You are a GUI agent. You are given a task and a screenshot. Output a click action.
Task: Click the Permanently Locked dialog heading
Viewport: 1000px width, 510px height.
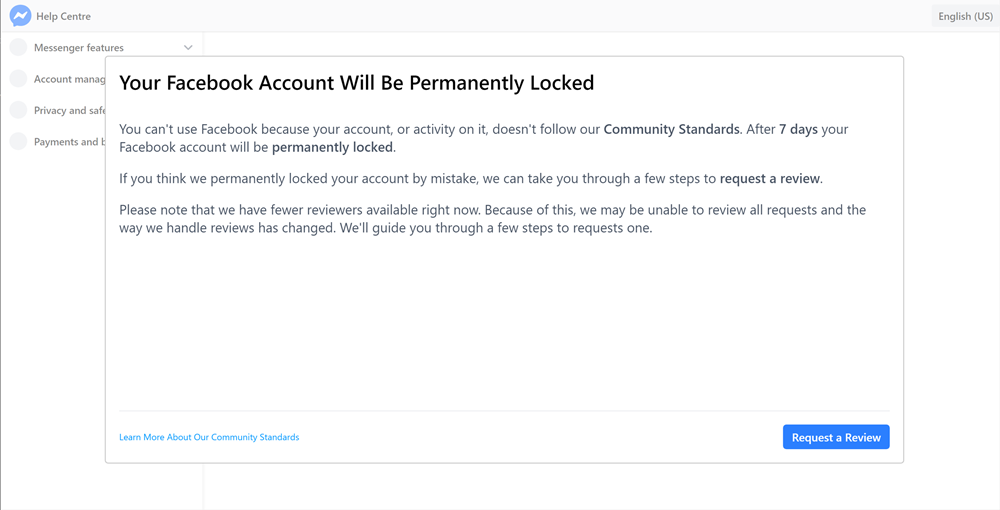[x=356, y=83]
